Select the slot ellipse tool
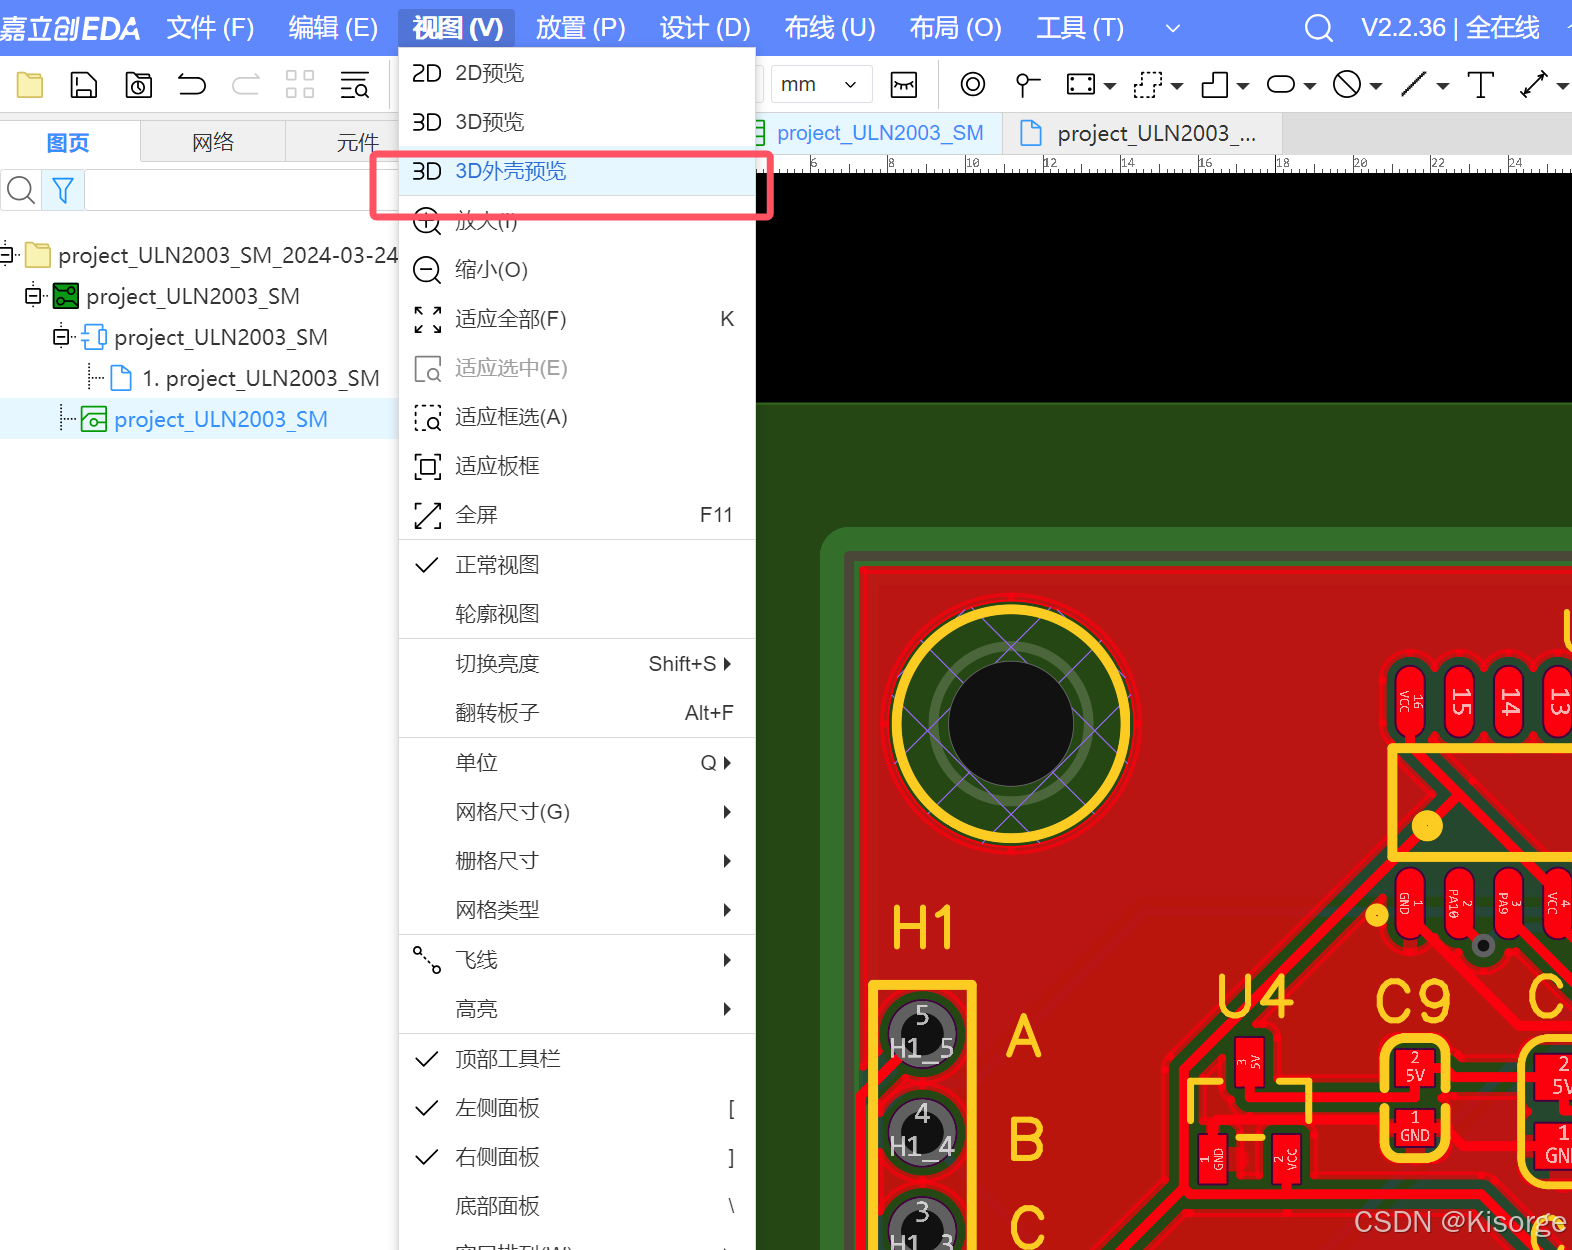 coord(1281,85)
